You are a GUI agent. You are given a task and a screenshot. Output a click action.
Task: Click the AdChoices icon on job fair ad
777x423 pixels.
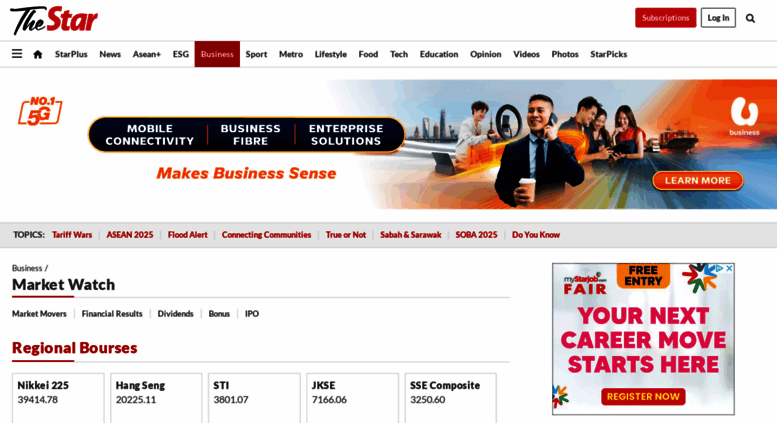(x=721, y=268)
